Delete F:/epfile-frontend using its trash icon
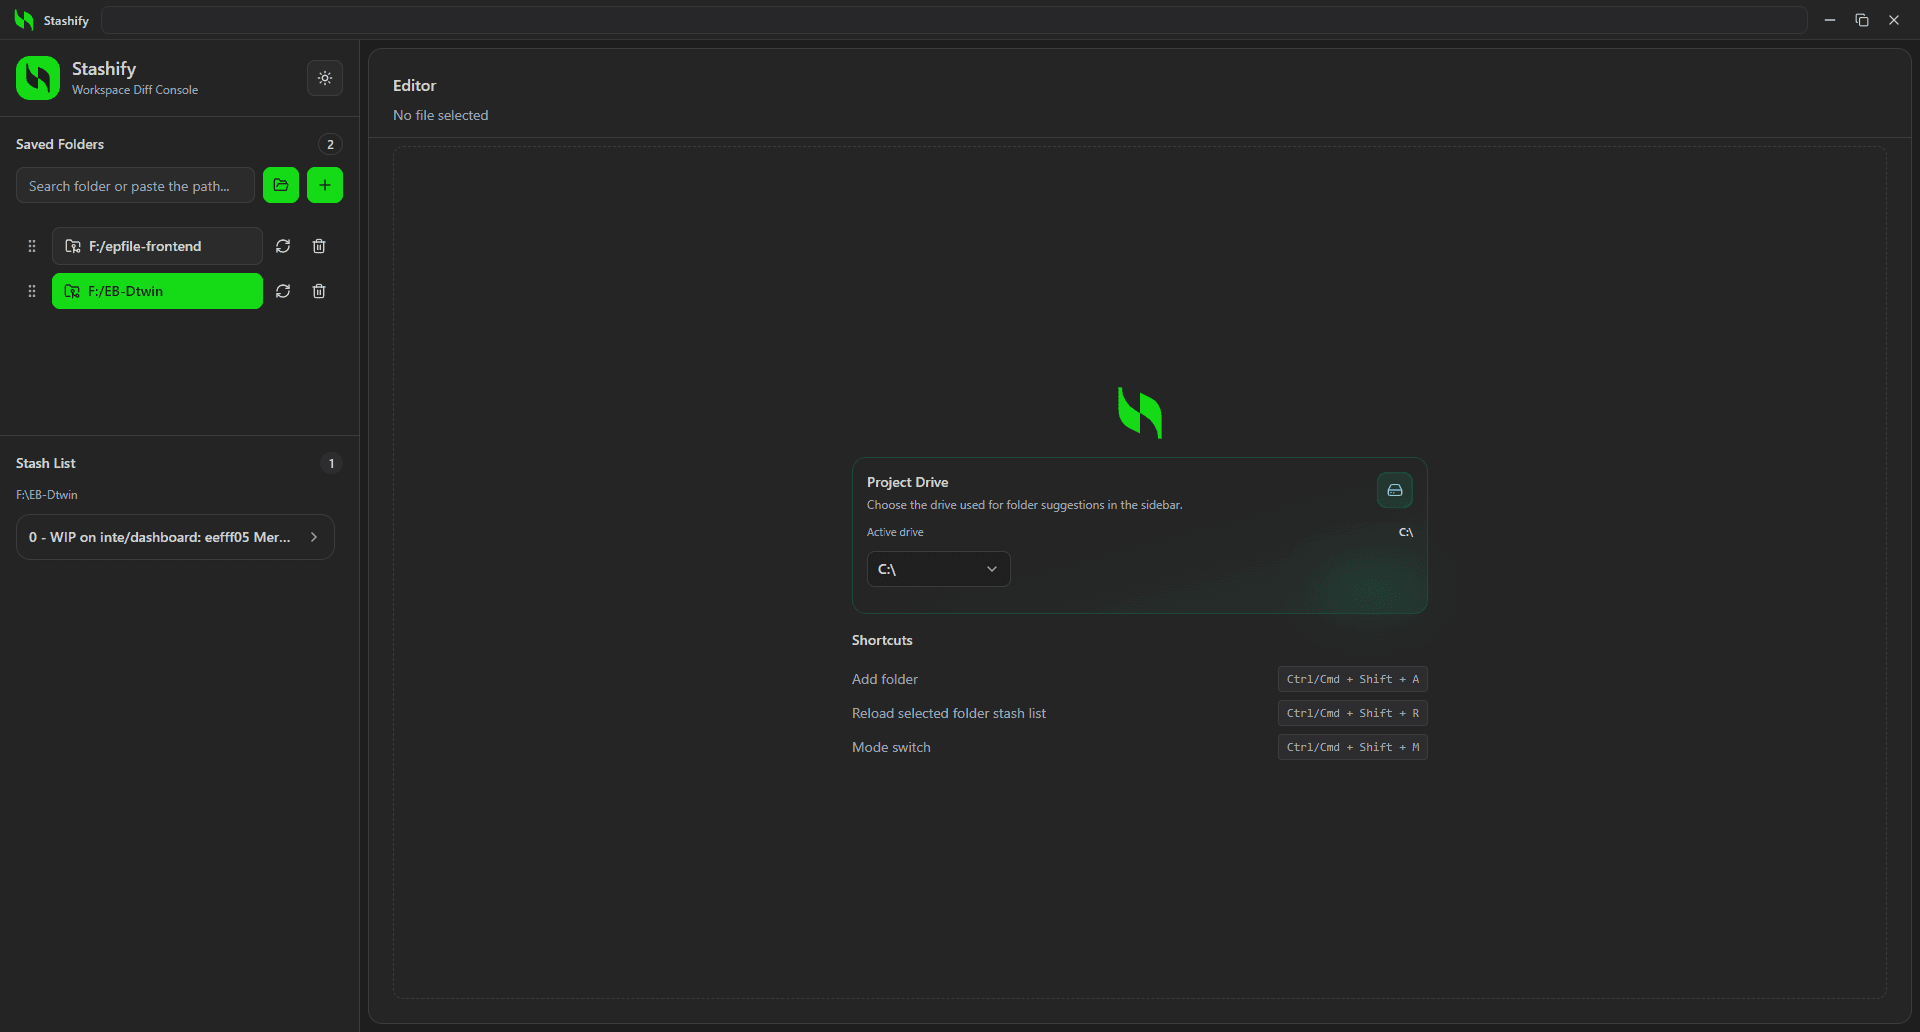 click(x=319, y=246)
